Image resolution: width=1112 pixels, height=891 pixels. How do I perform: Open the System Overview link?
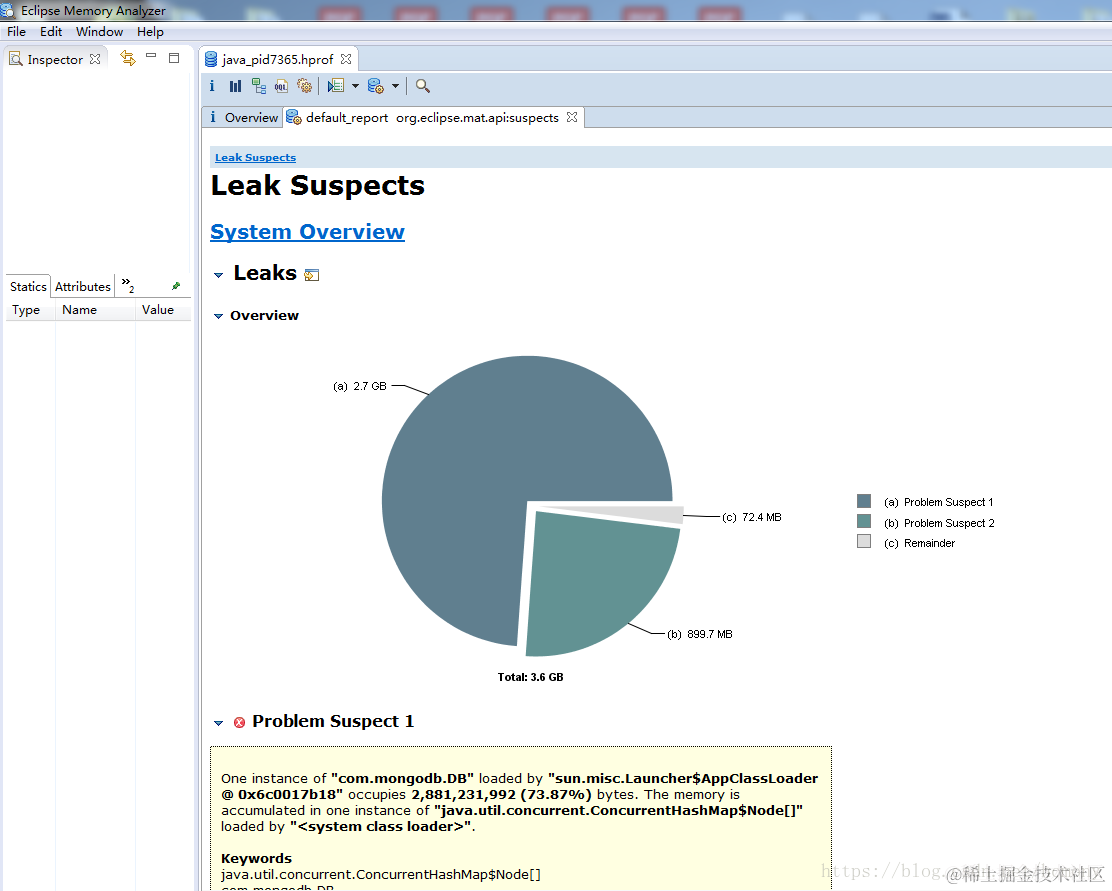tap(307, 232)
